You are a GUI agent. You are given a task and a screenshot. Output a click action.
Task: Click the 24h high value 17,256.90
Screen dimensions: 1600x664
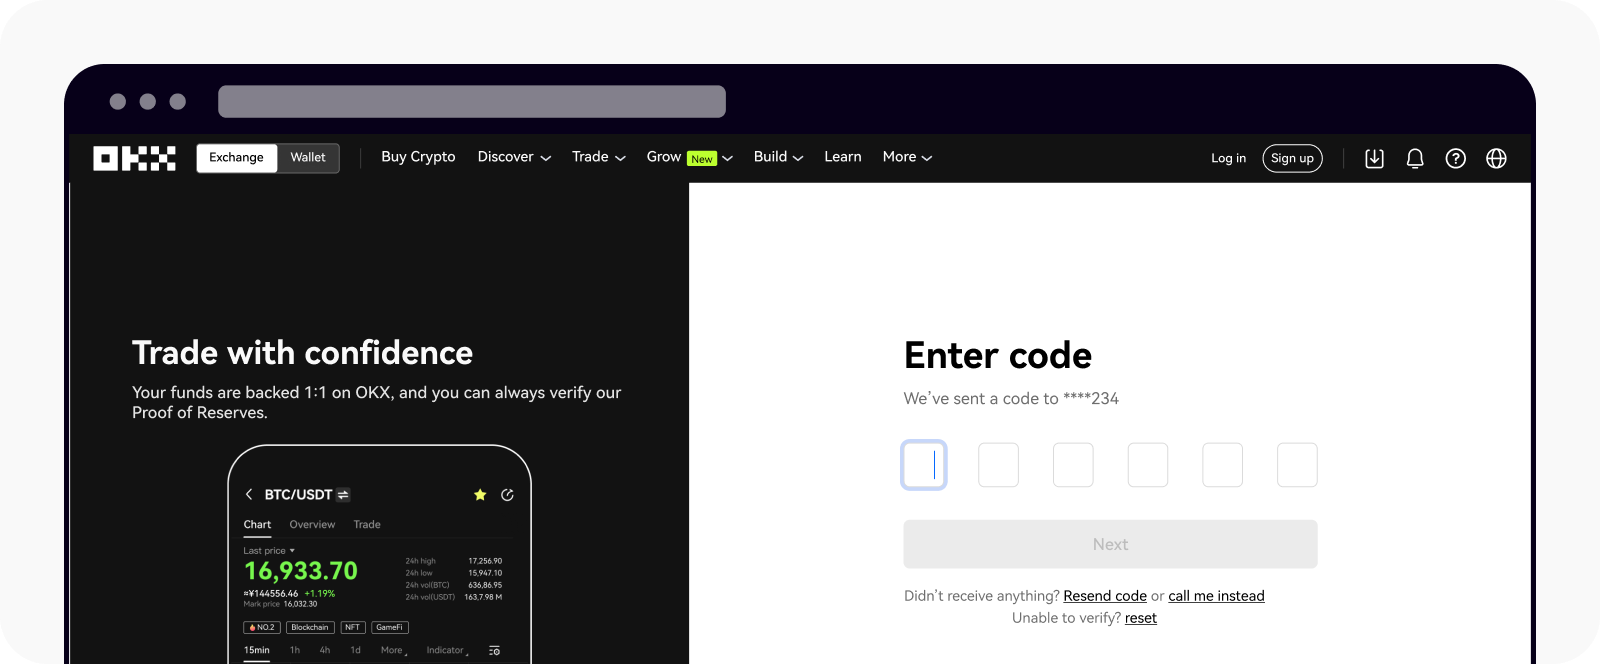(485, 561)
